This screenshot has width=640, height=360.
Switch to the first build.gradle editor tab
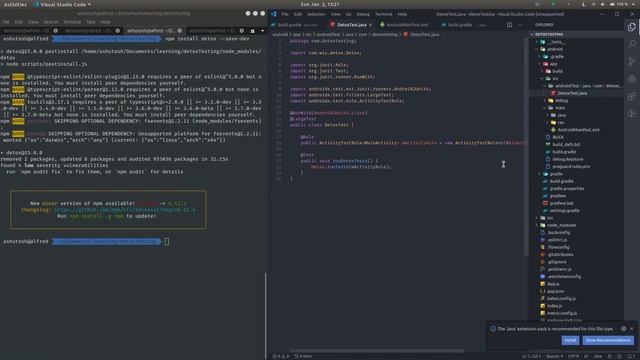[297, 25]
